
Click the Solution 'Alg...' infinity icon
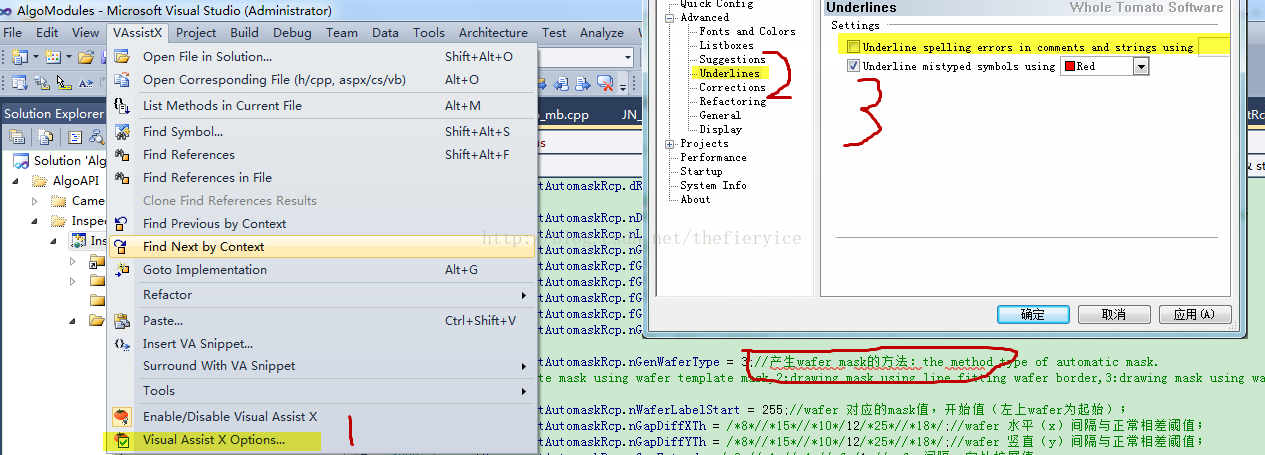21,160
